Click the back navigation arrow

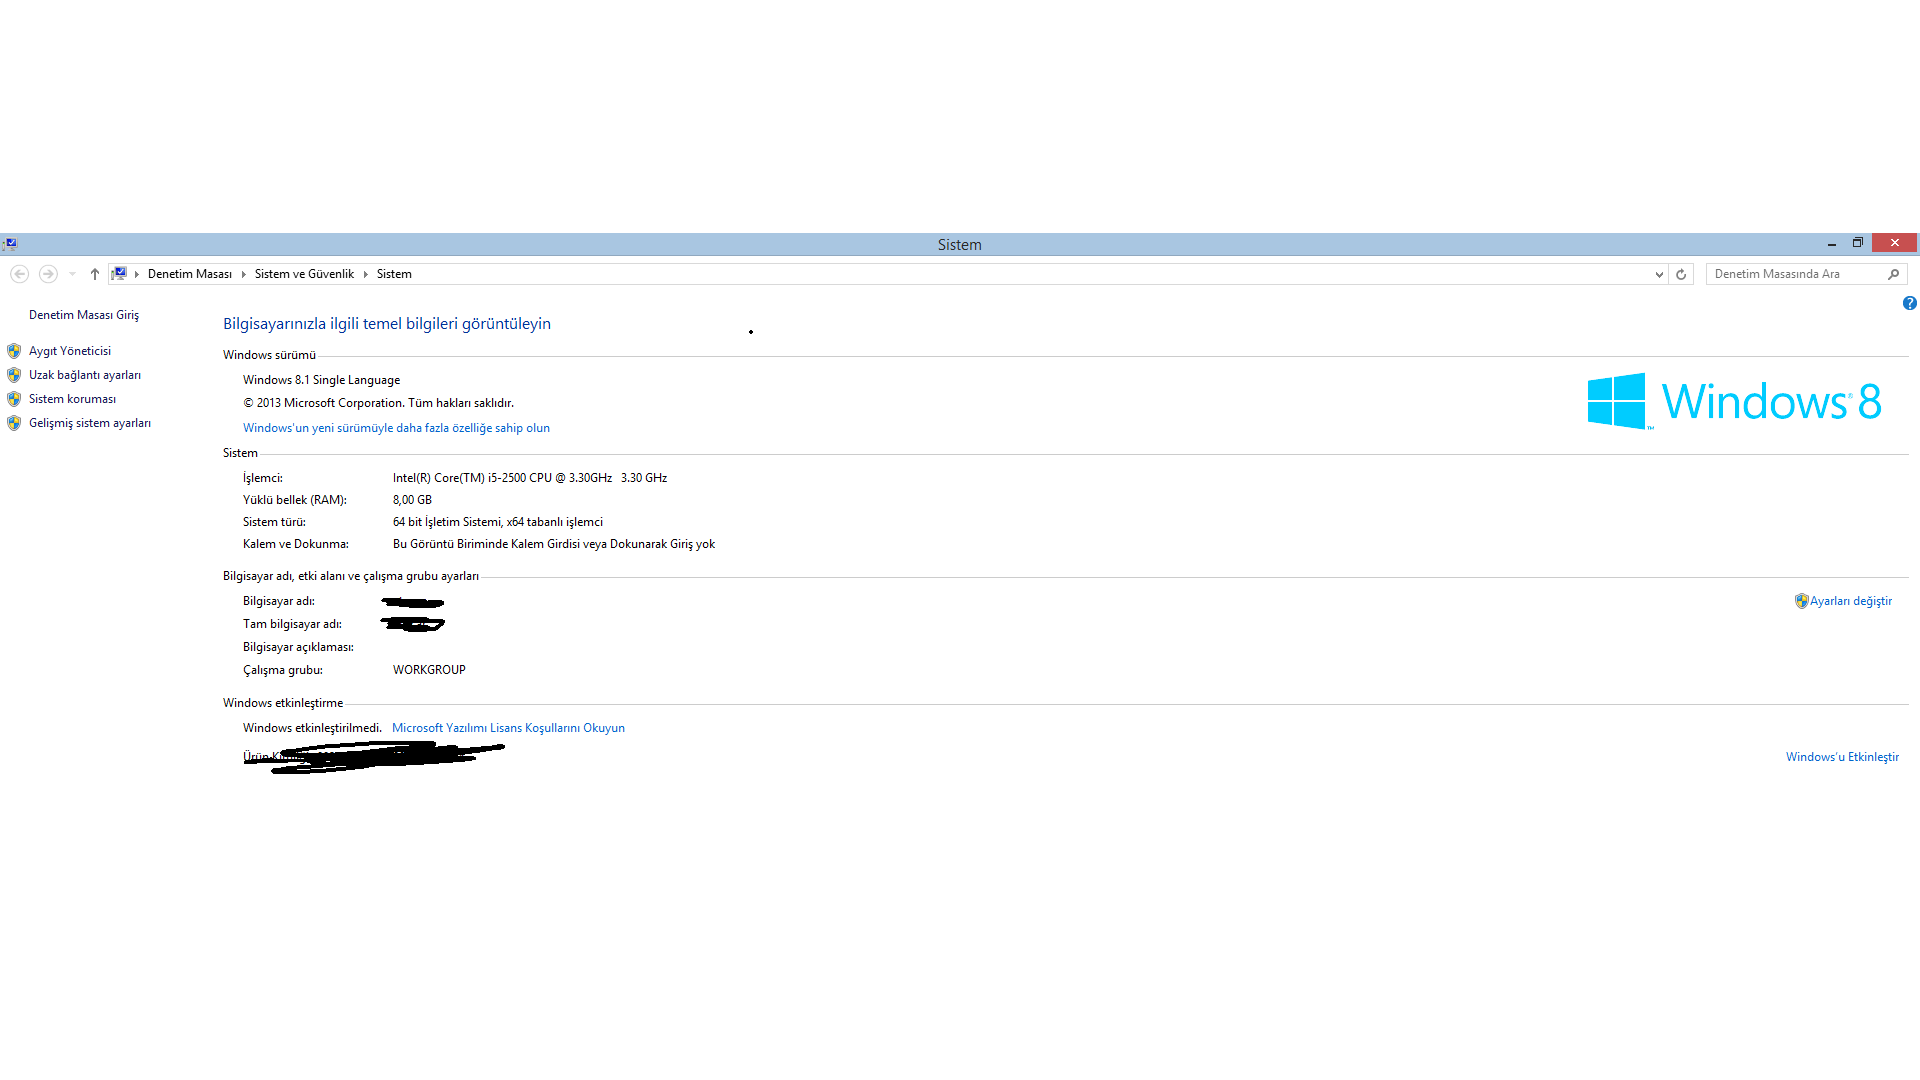(x=19, y=274)
